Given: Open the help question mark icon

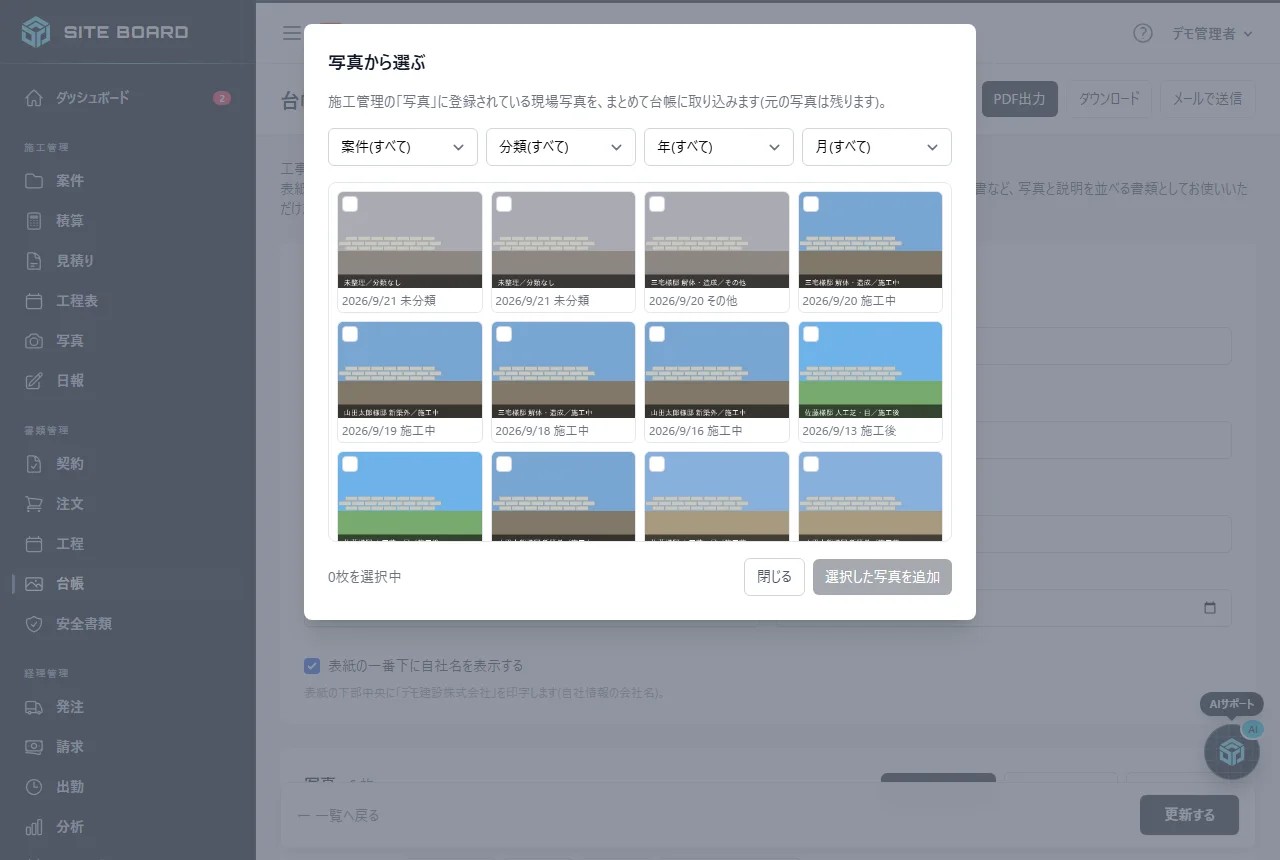Looking at the screenshot, I should (1143, 33).
